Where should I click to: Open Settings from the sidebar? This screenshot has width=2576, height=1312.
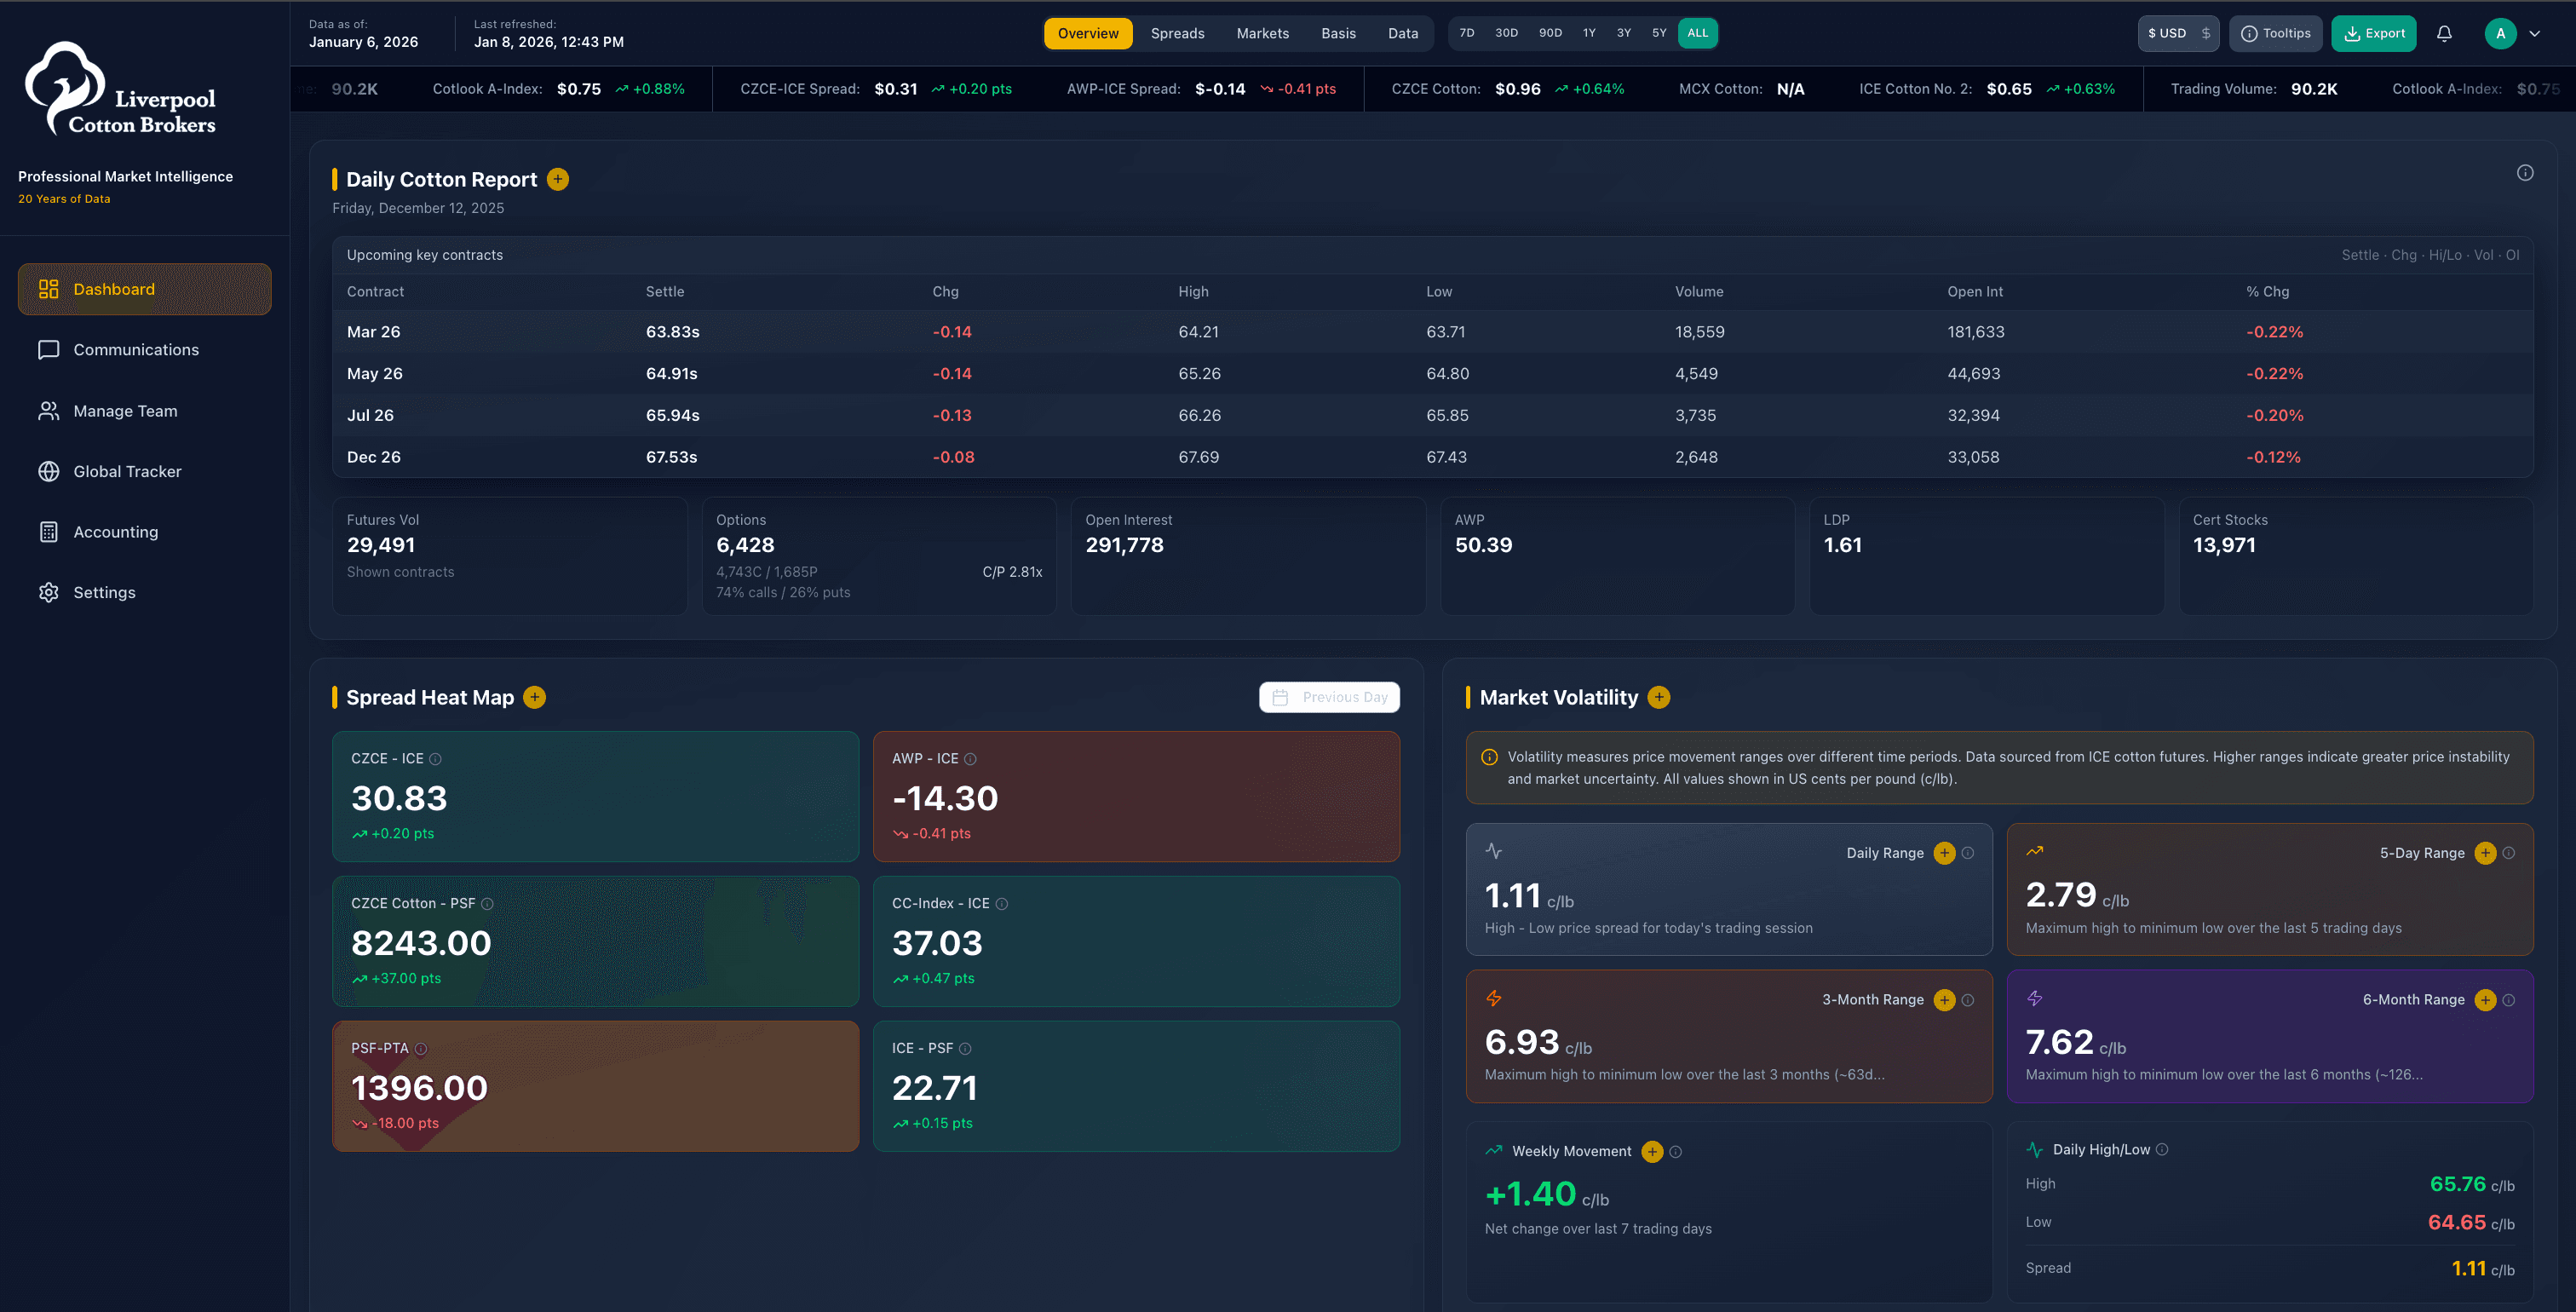145,592
